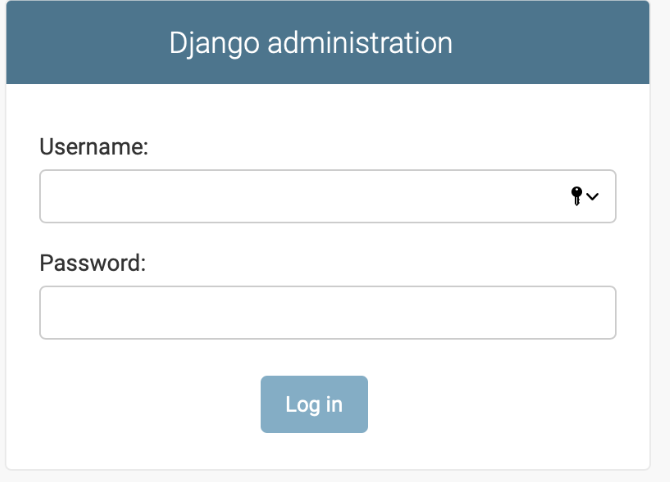The width and height of the screenshot is (670, 482).
Task: Click the Django administration header title
Action: 311,43
